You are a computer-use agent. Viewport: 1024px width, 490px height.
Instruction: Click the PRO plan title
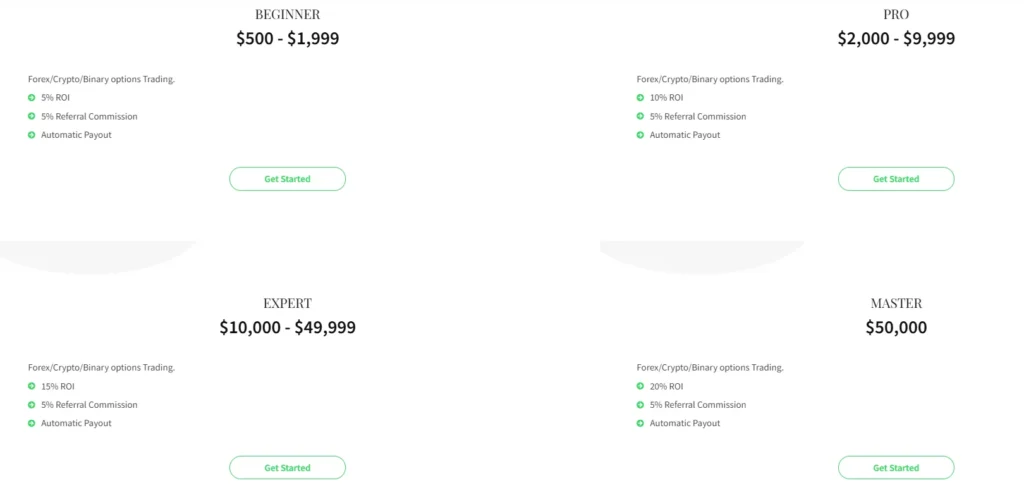(896, 15)
